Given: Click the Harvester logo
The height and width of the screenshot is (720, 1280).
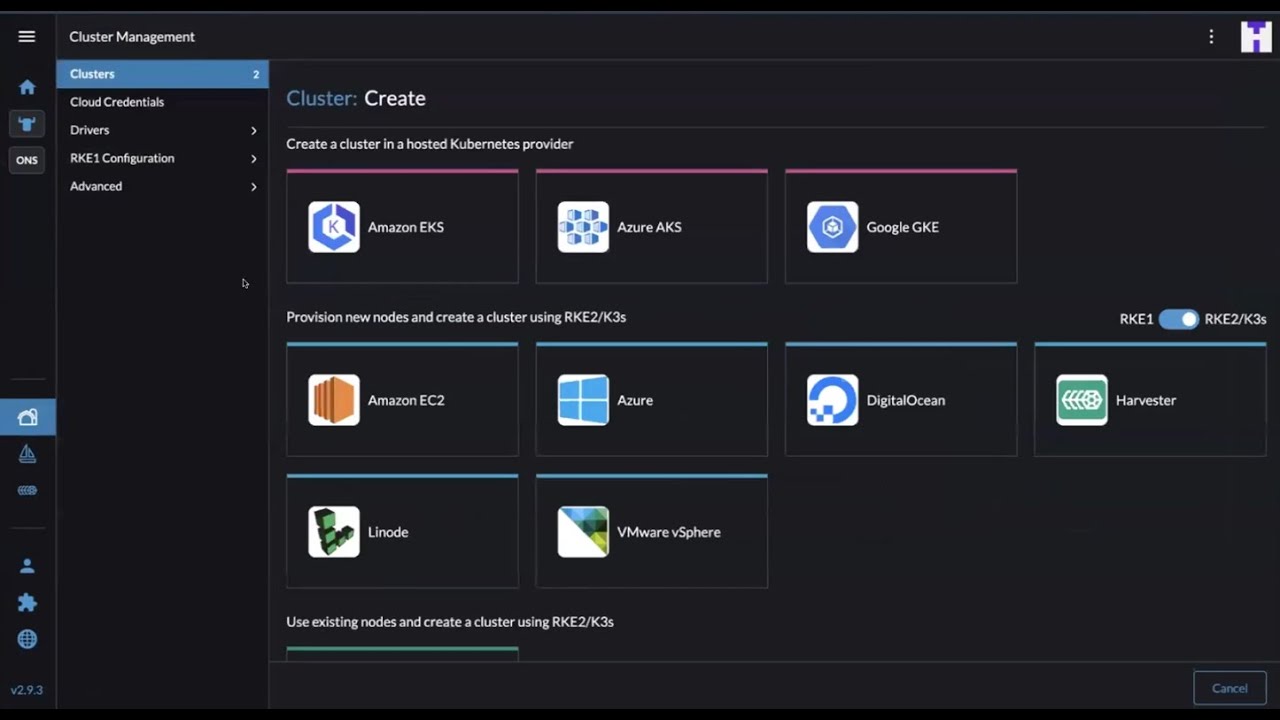Looking at the screenshot, I should [1082, 400].
